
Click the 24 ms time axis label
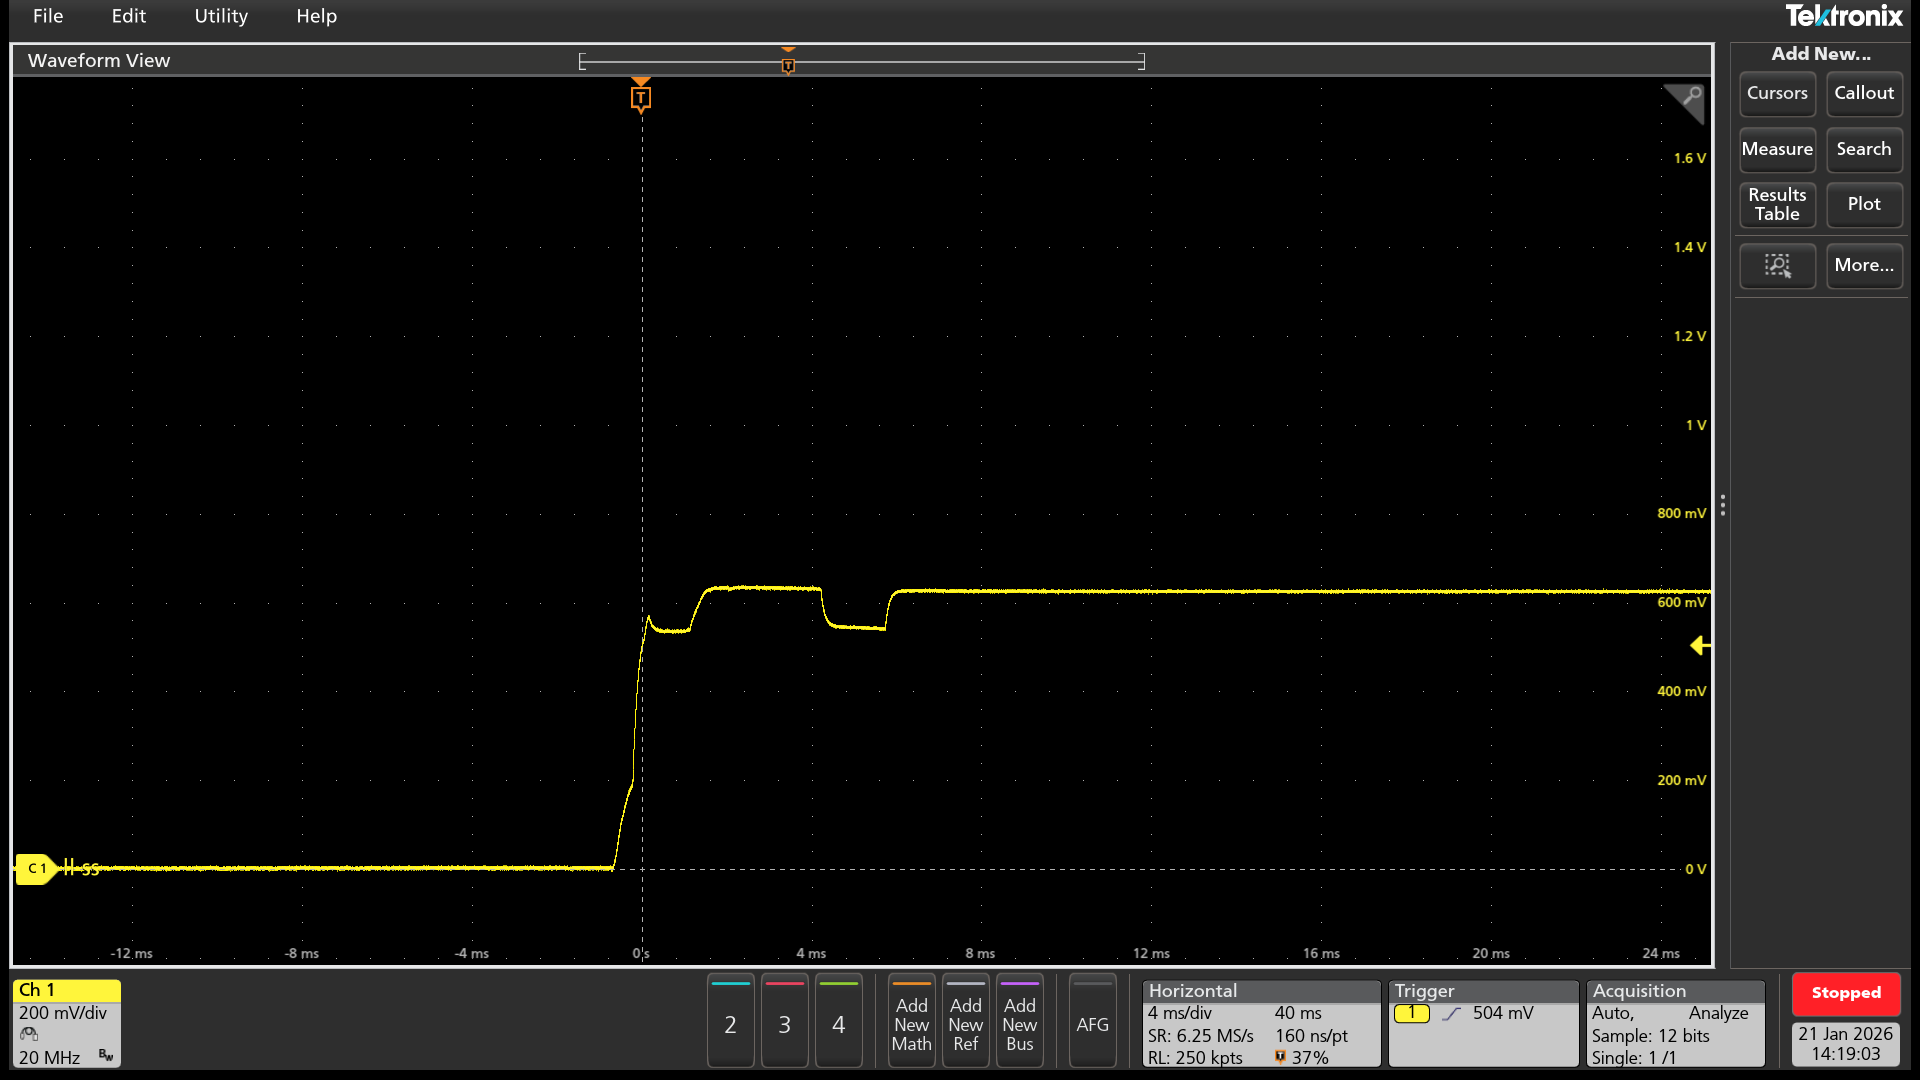(1661, 953)
